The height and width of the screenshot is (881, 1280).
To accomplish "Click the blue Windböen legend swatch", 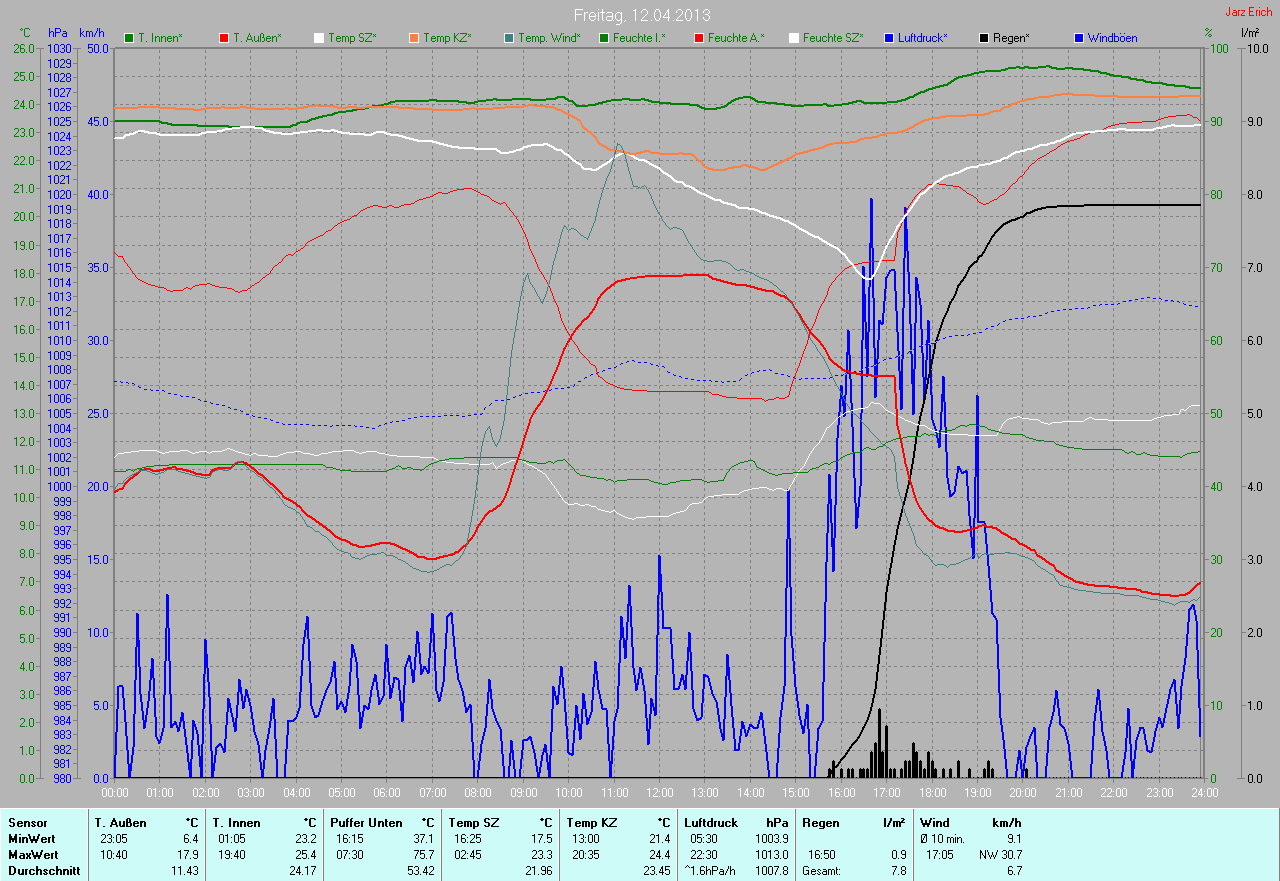I will [x=1079, y=38].
